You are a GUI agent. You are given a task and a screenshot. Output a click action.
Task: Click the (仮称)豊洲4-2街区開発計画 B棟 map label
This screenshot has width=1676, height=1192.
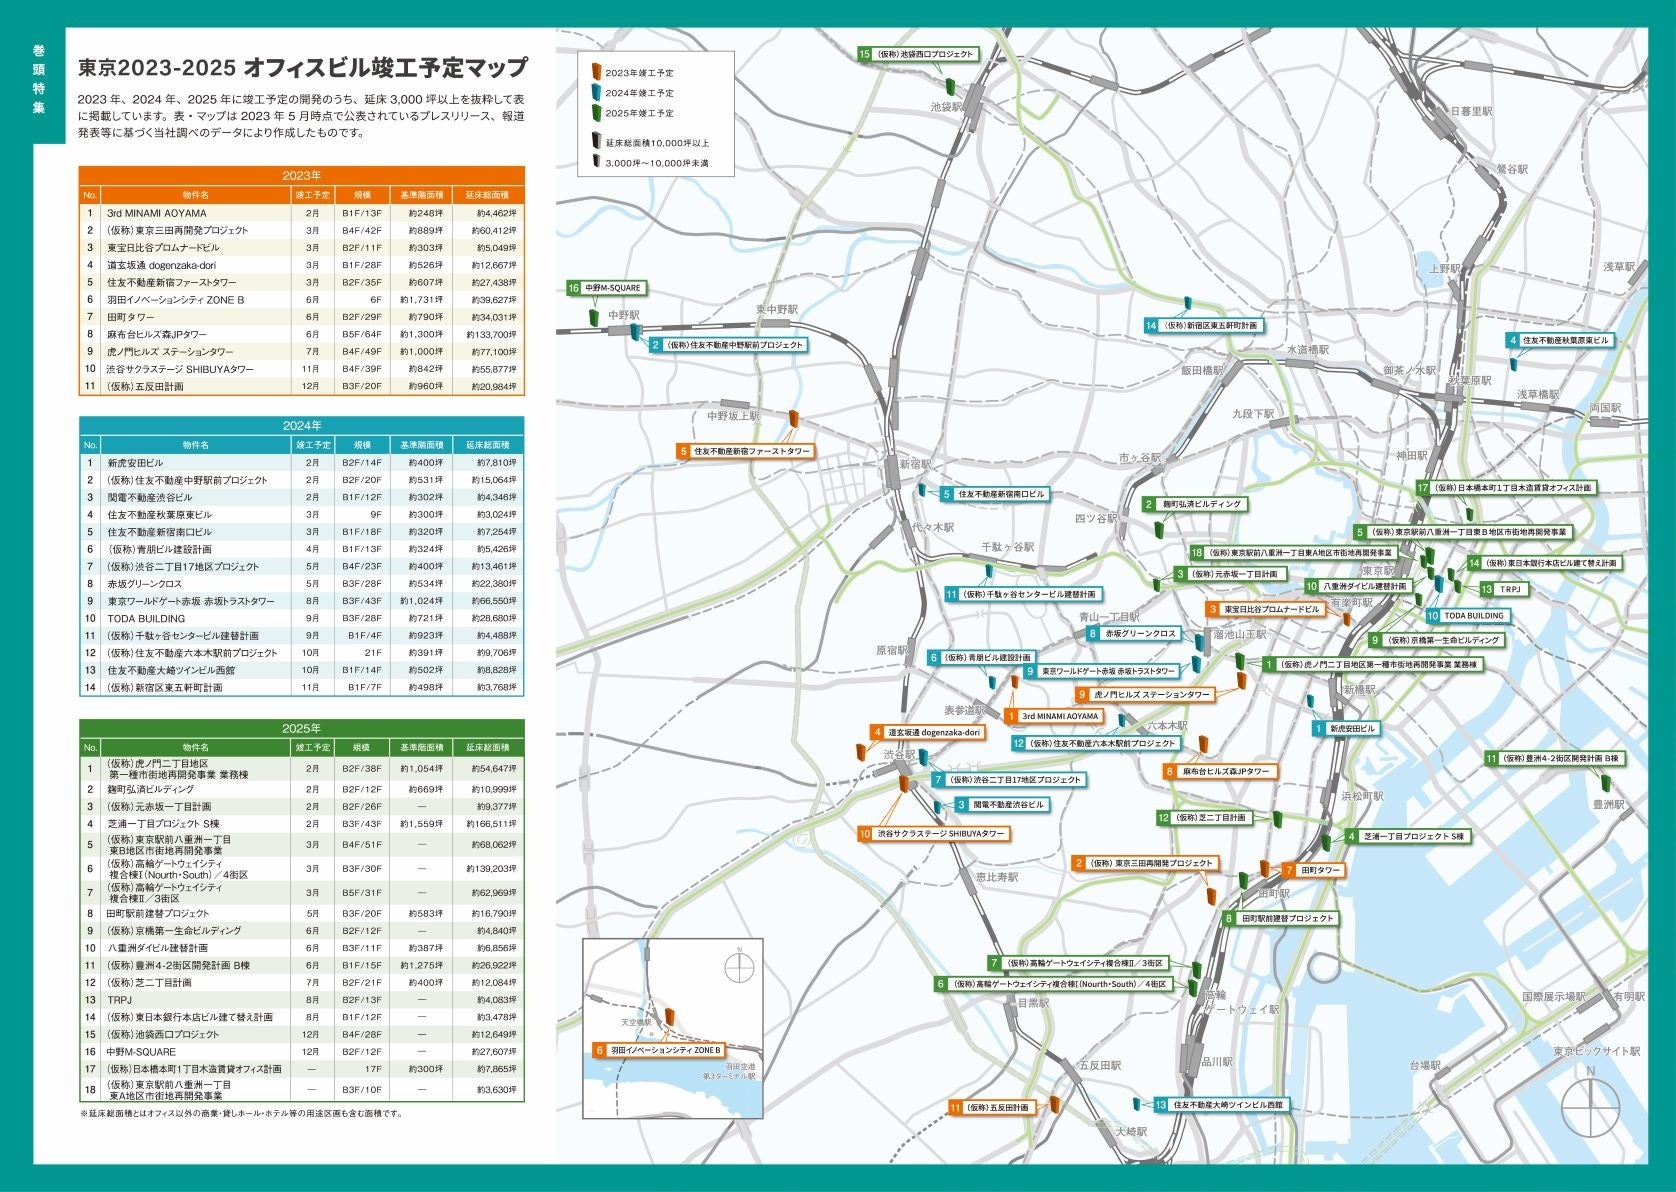click(1555, 759)
